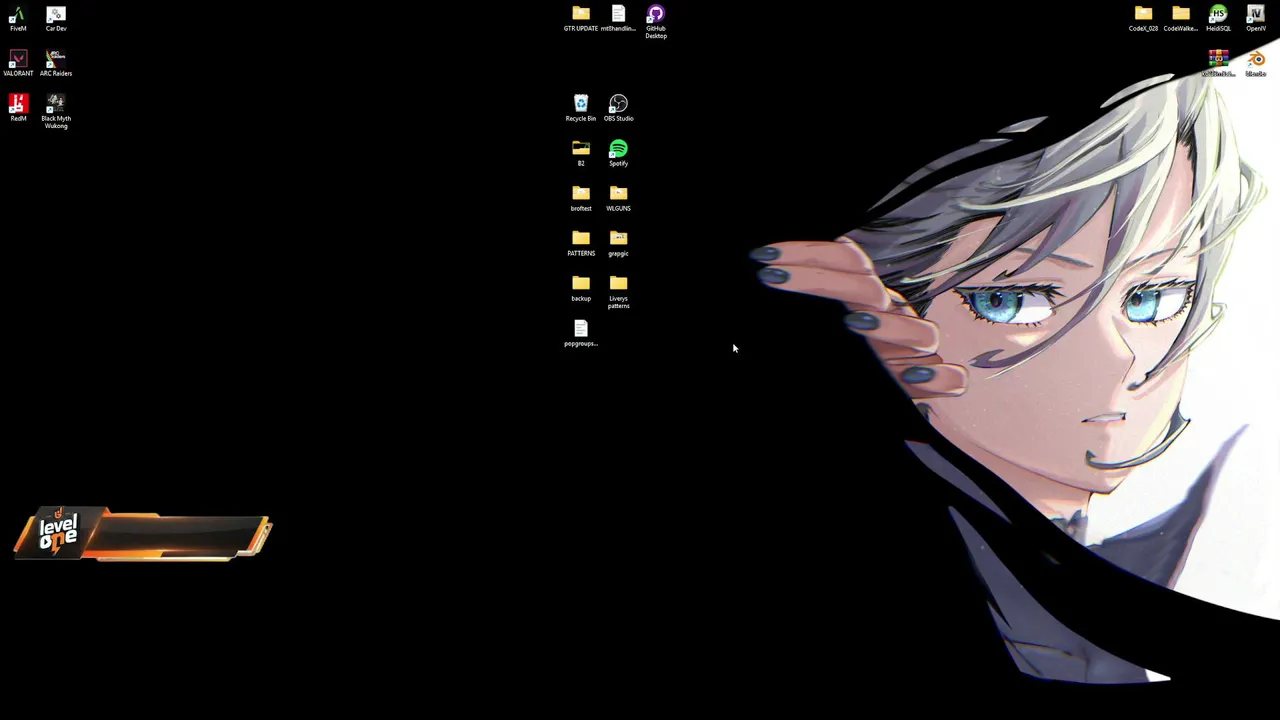
Task: Select the broftest folder
Action: [x=581, y=199]
